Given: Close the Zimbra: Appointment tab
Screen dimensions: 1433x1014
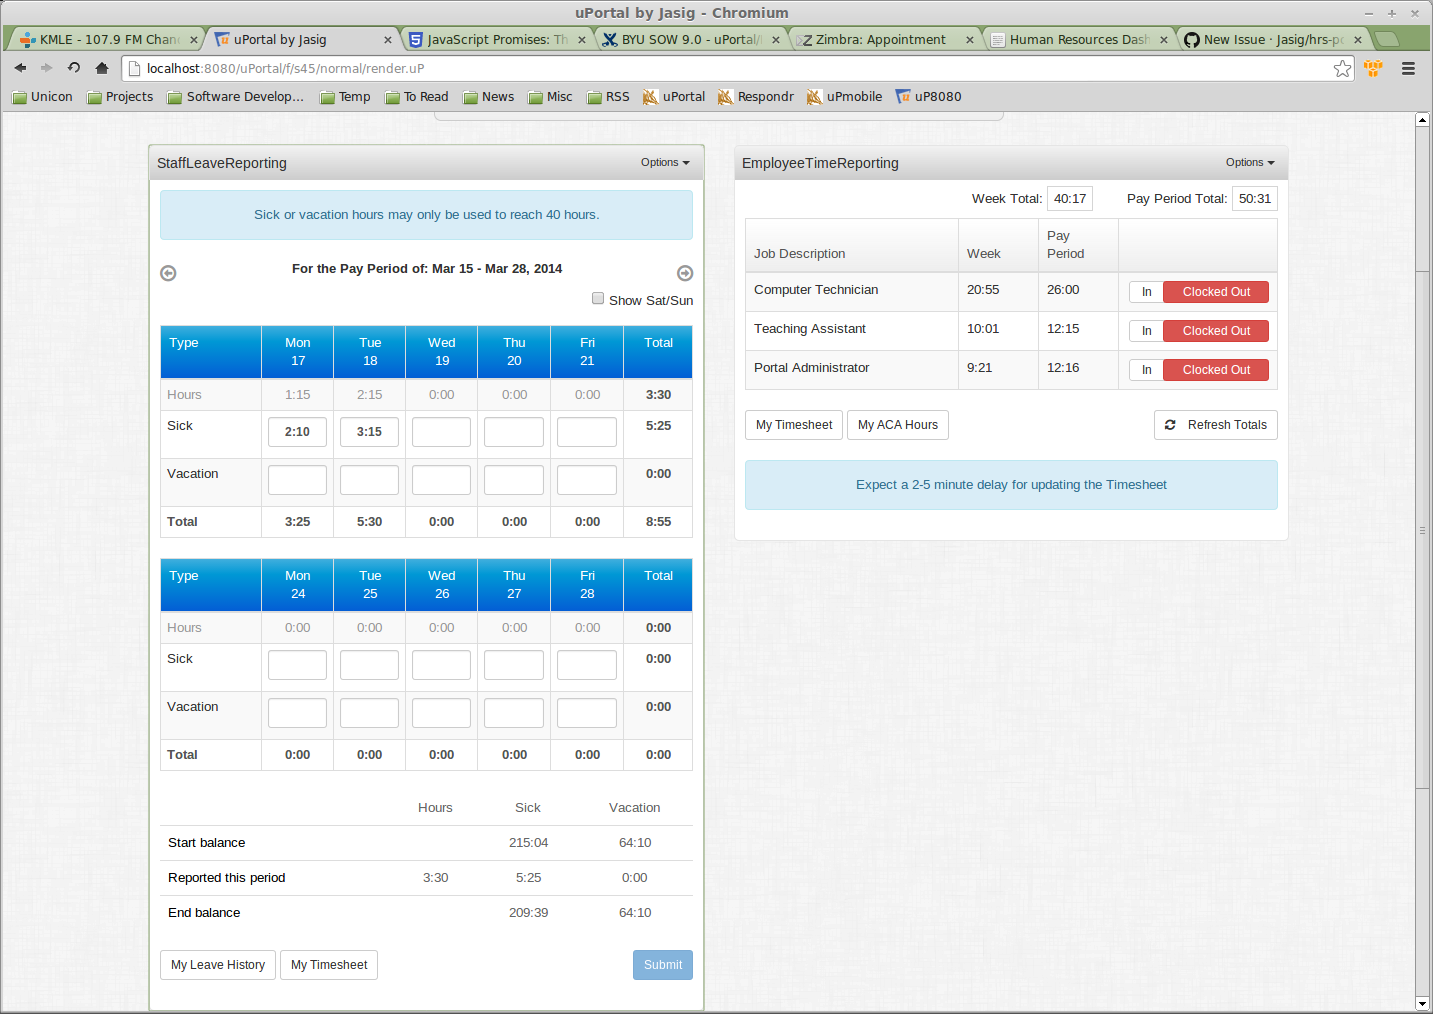Looking at the screenshot, I should coord(970,40).
